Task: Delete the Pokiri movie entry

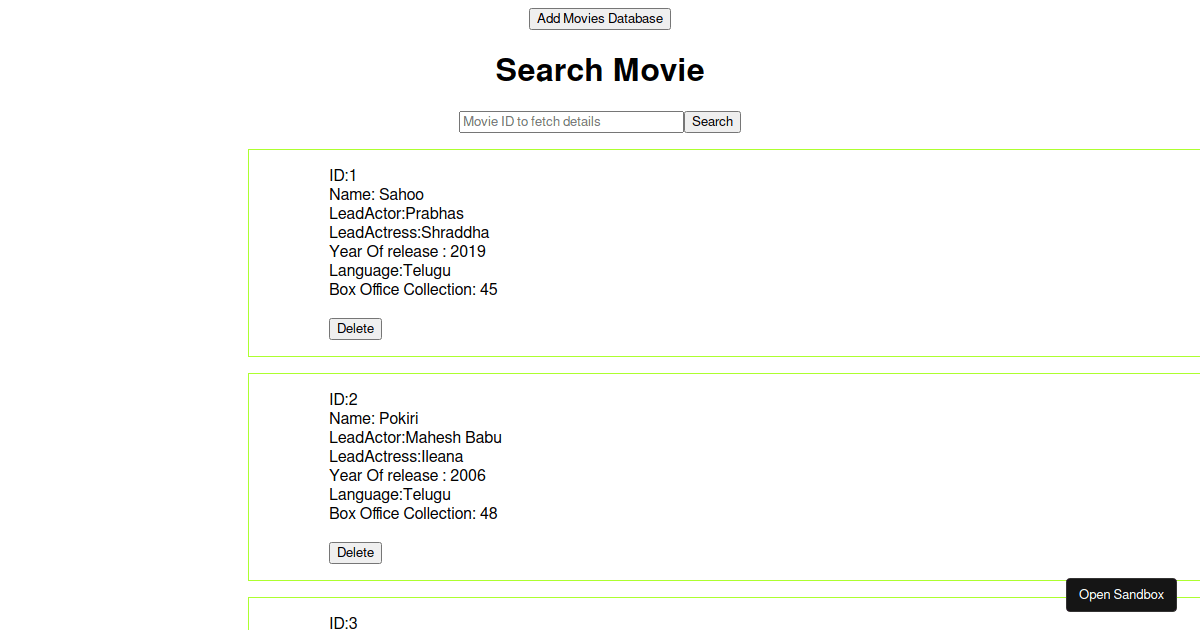Action: 355,553
